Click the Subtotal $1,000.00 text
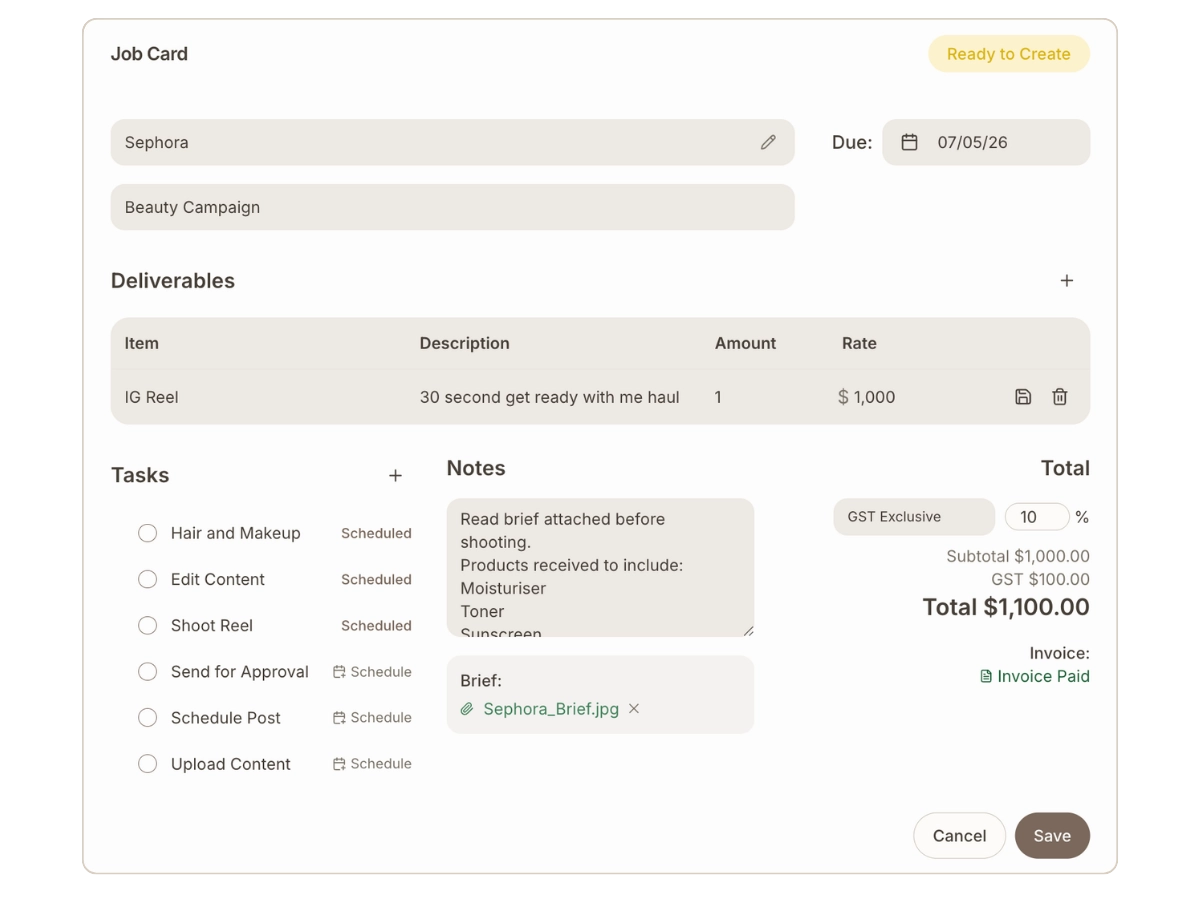1200x900 pixels. 1018,556
